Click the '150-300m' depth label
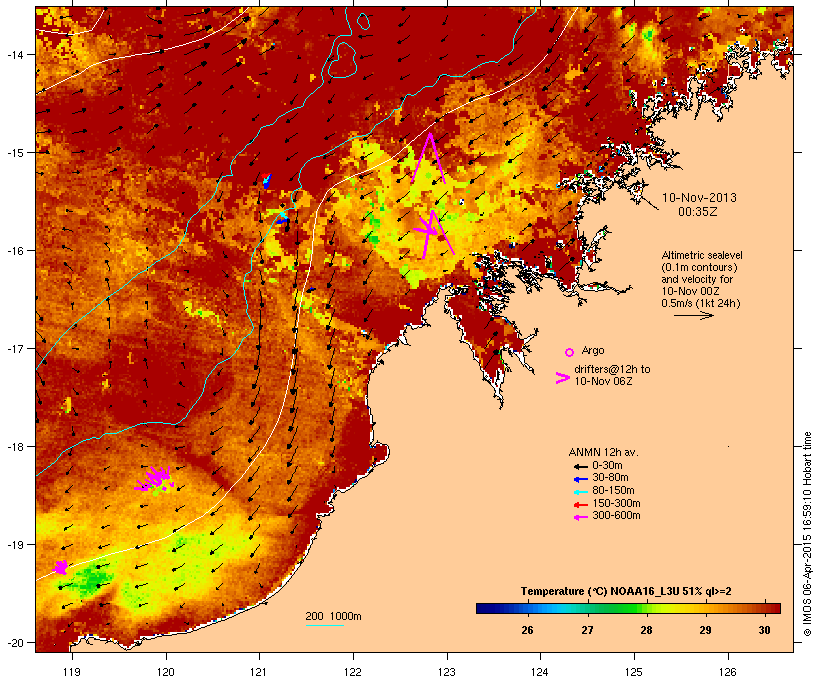820x680 pixels. pyautogui.click(x=616, y=504)
